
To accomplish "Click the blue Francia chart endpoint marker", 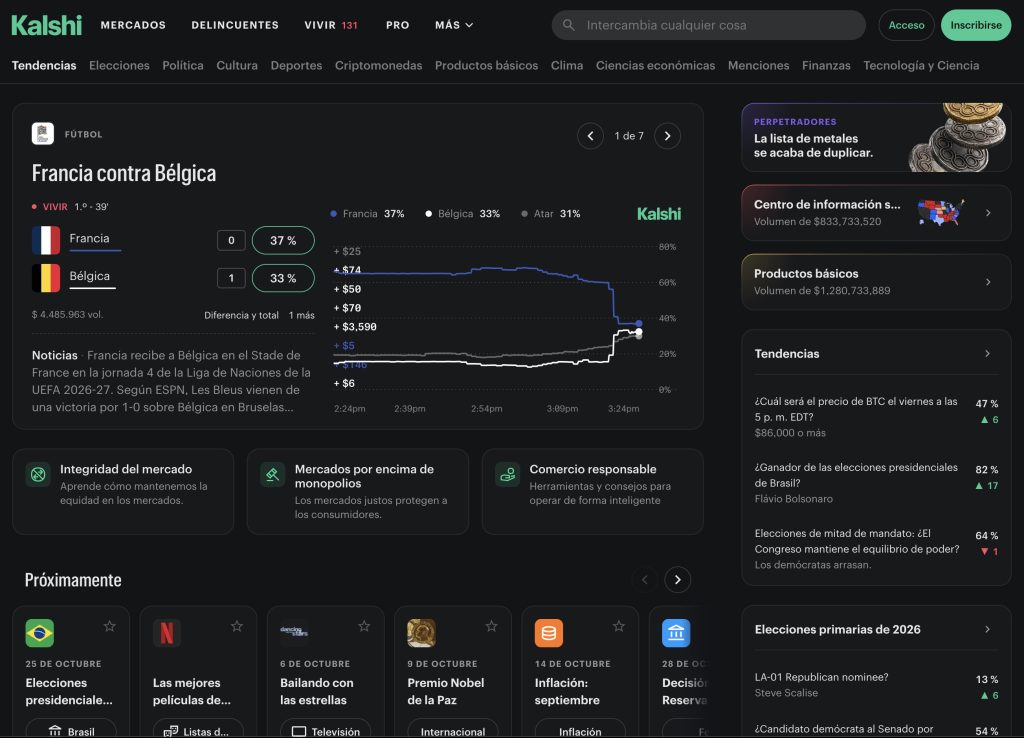I will click(x=639, y=323).
